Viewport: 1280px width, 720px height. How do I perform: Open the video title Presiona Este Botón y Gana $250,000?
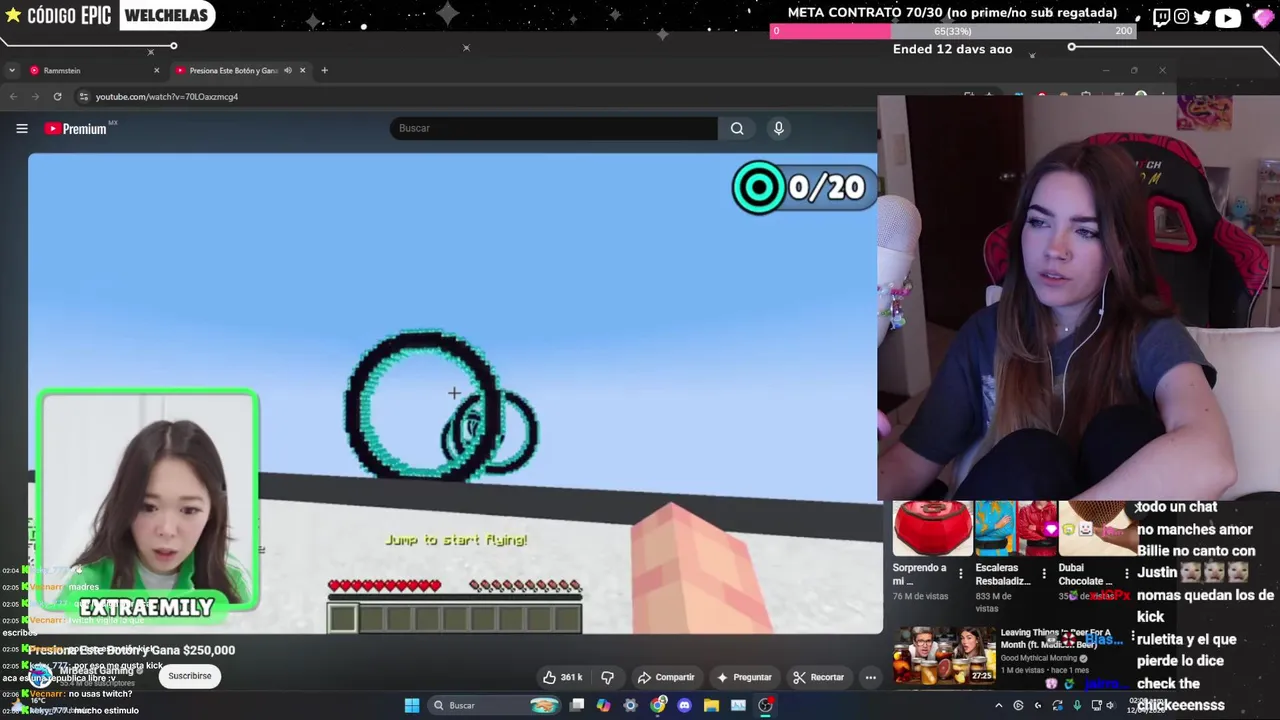[132, 650]
